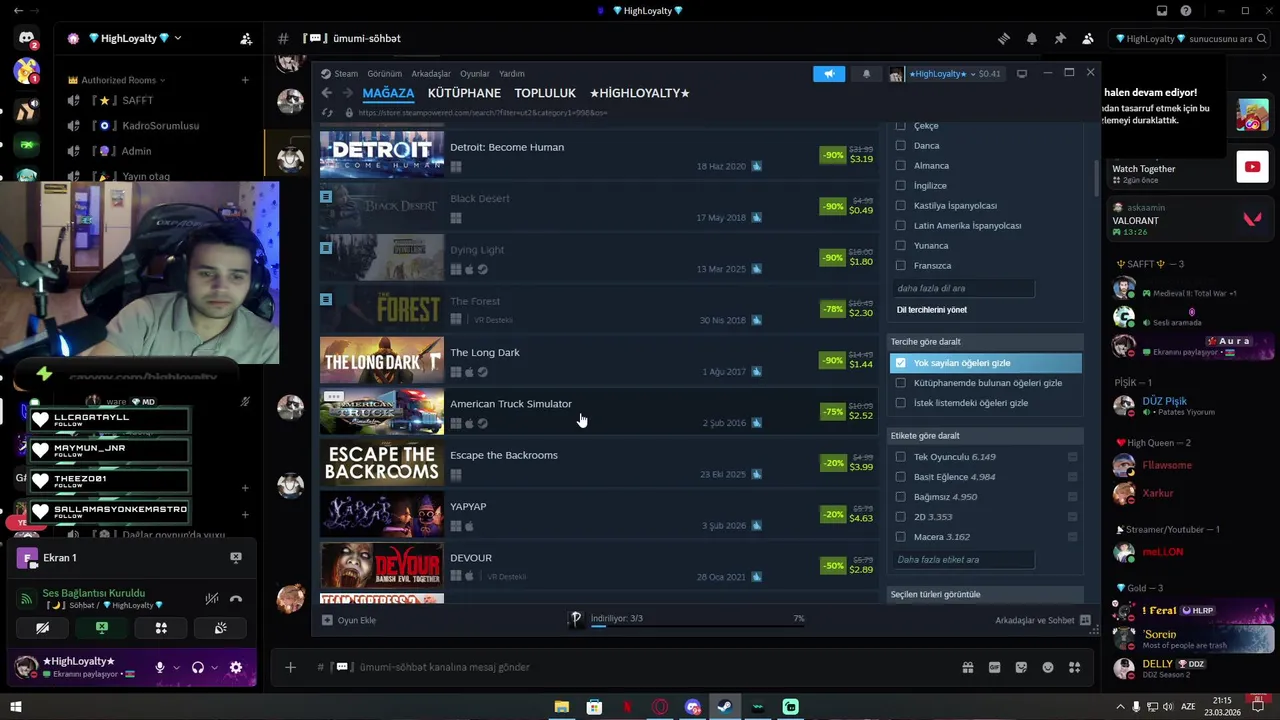Screen dimensions: 1280x720
Task: Uncheck Yok sayılan öğeleri gizle
Action: click(x=900, y=363)
